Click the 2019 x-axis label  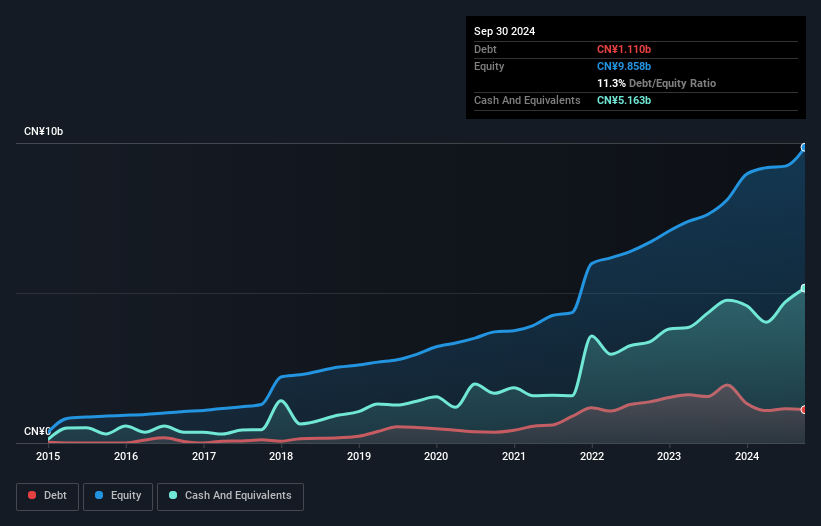[359, 456]
